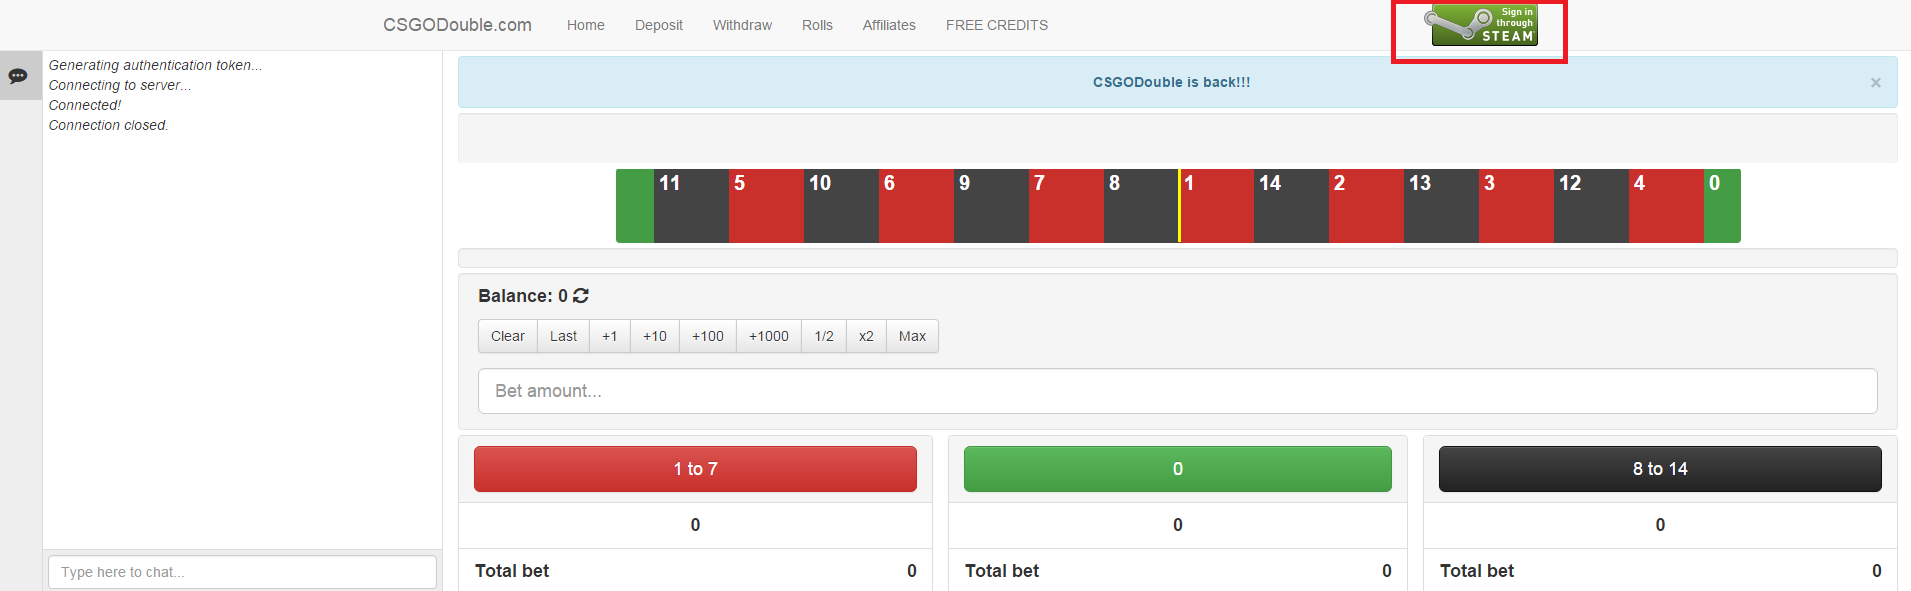Image resolution: width=1911 pixels, height=591 pixels.
Task: Click the black 11 roulette tile
Action: pos(691,206)
